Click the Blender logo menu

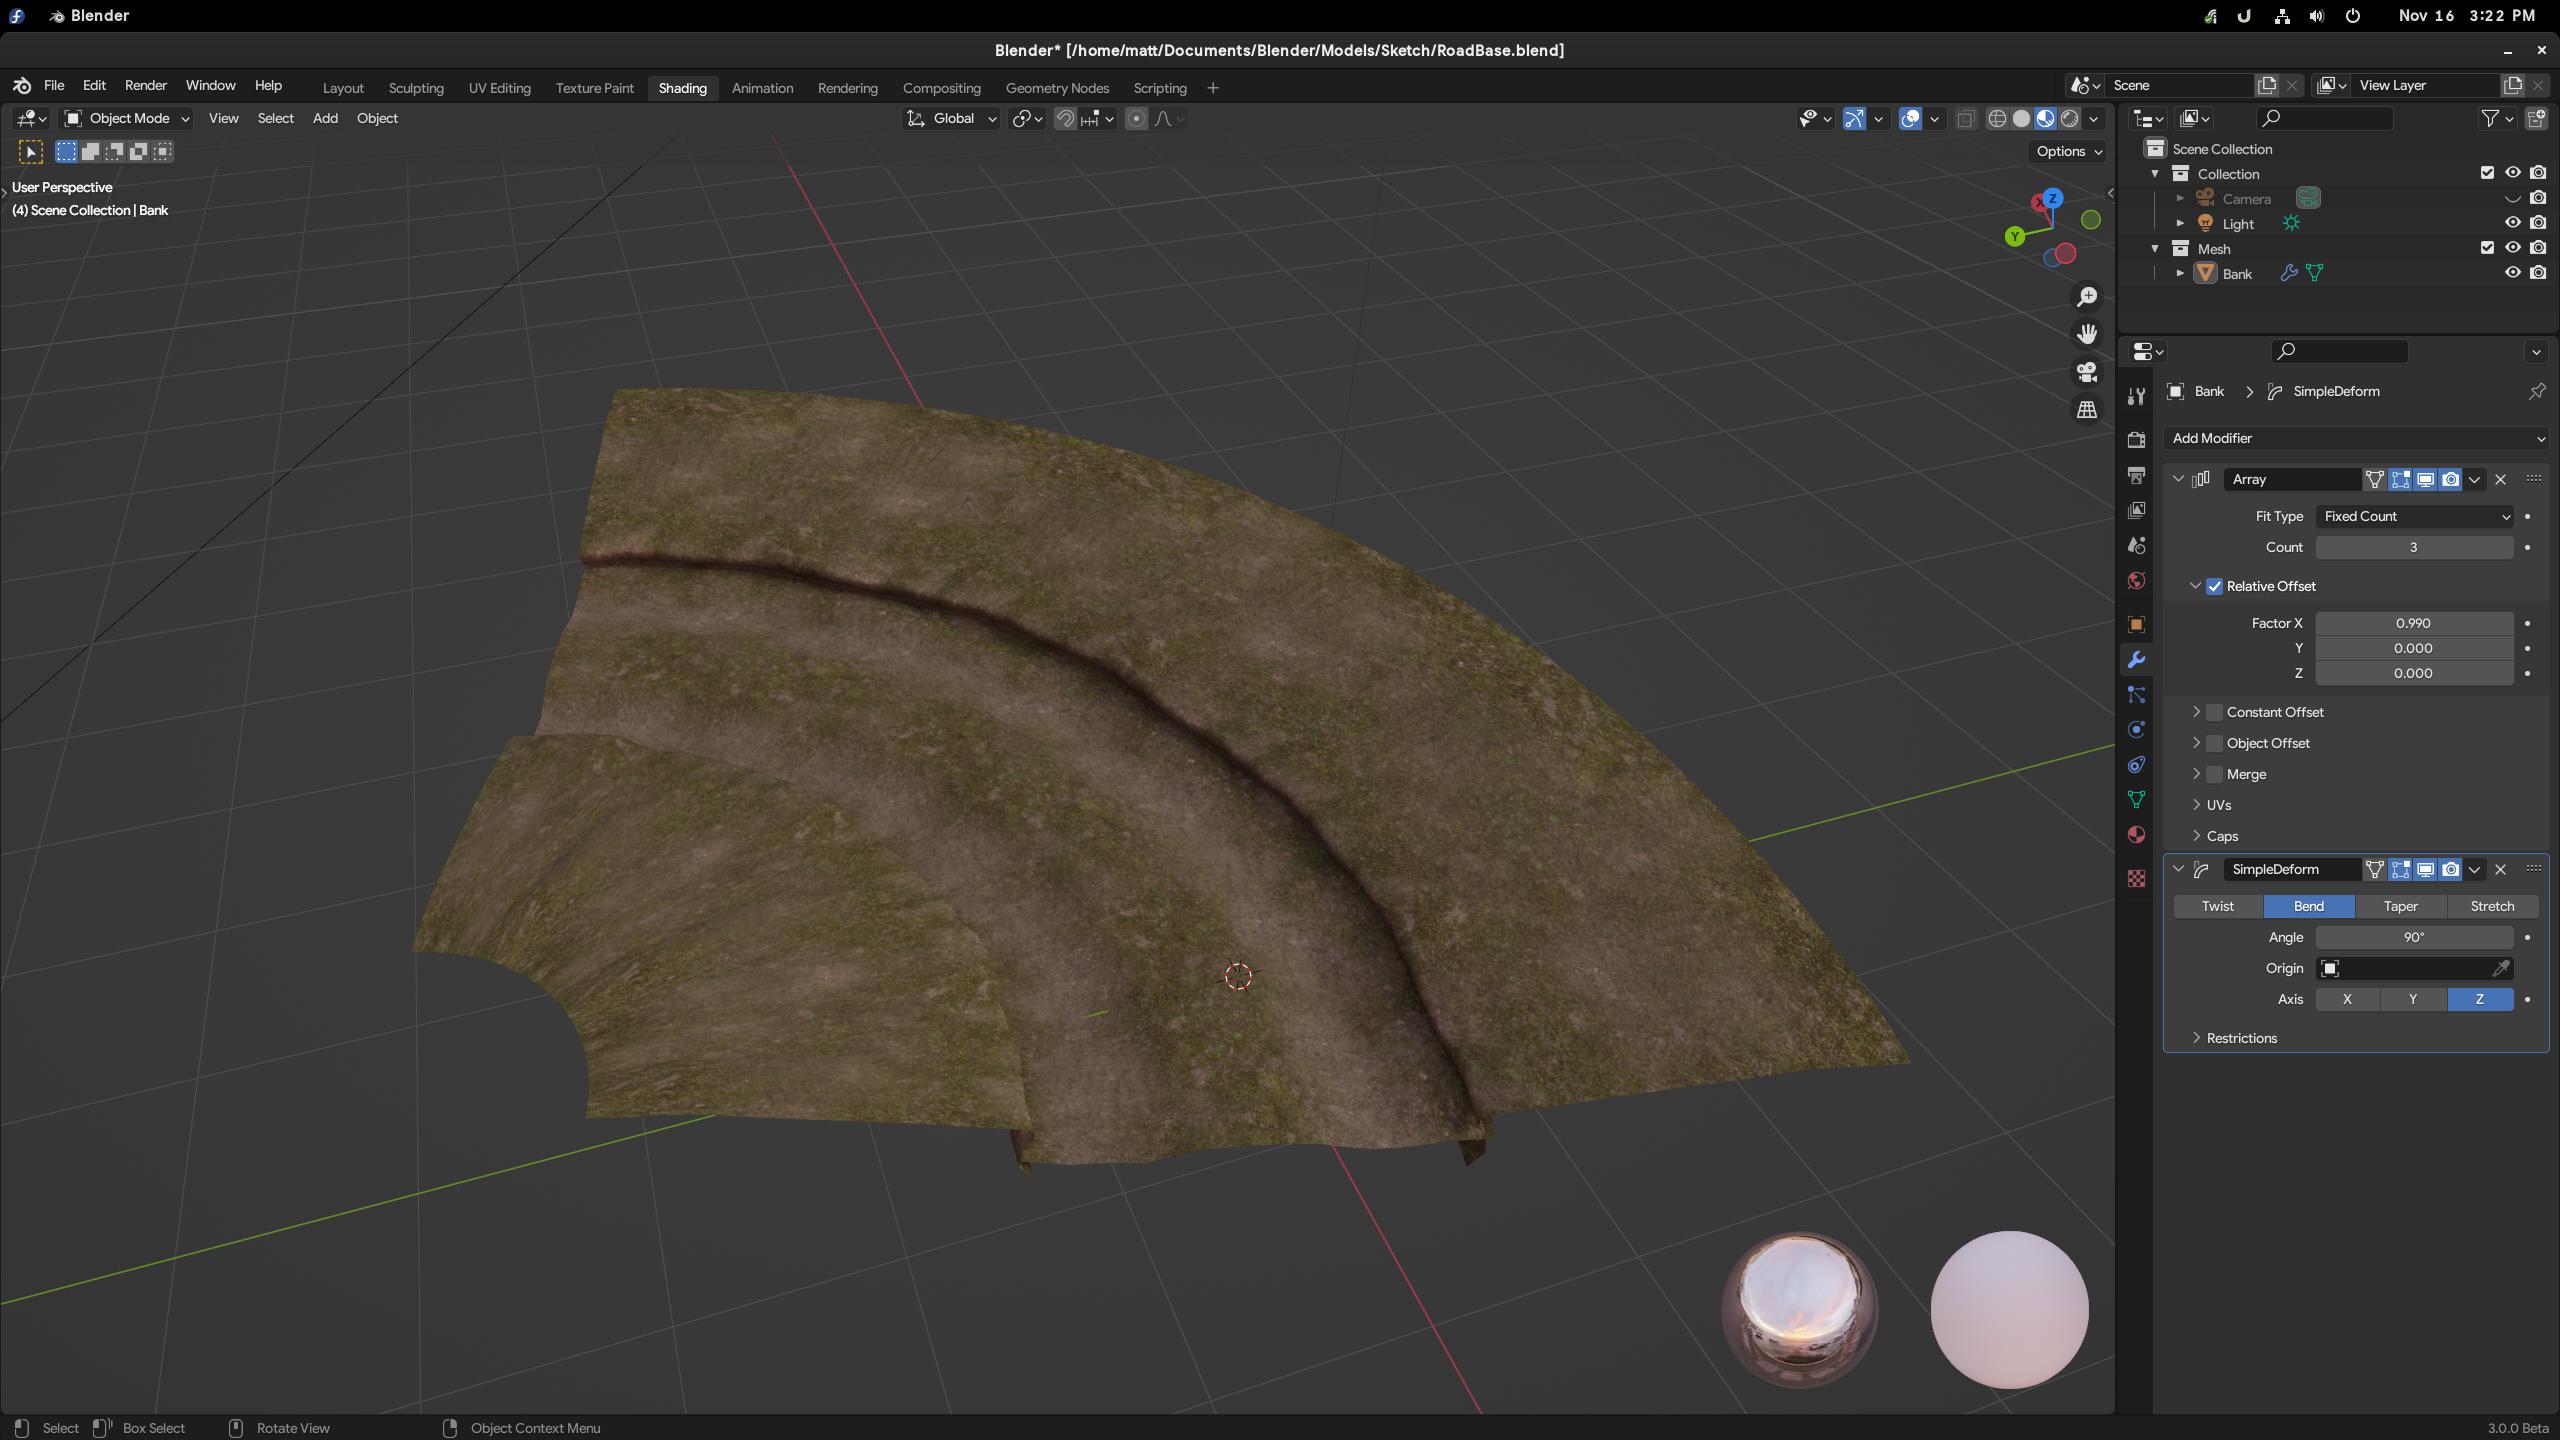tap(22, 86)
